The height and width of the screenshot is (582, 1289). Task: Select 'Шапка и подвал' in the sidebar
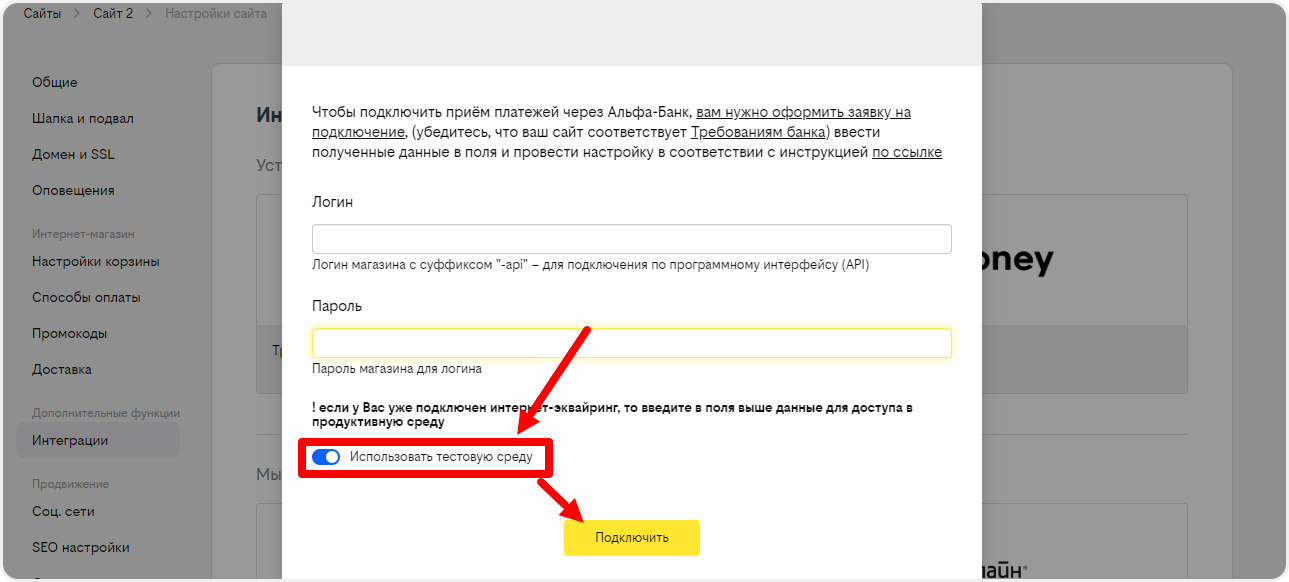83,118
